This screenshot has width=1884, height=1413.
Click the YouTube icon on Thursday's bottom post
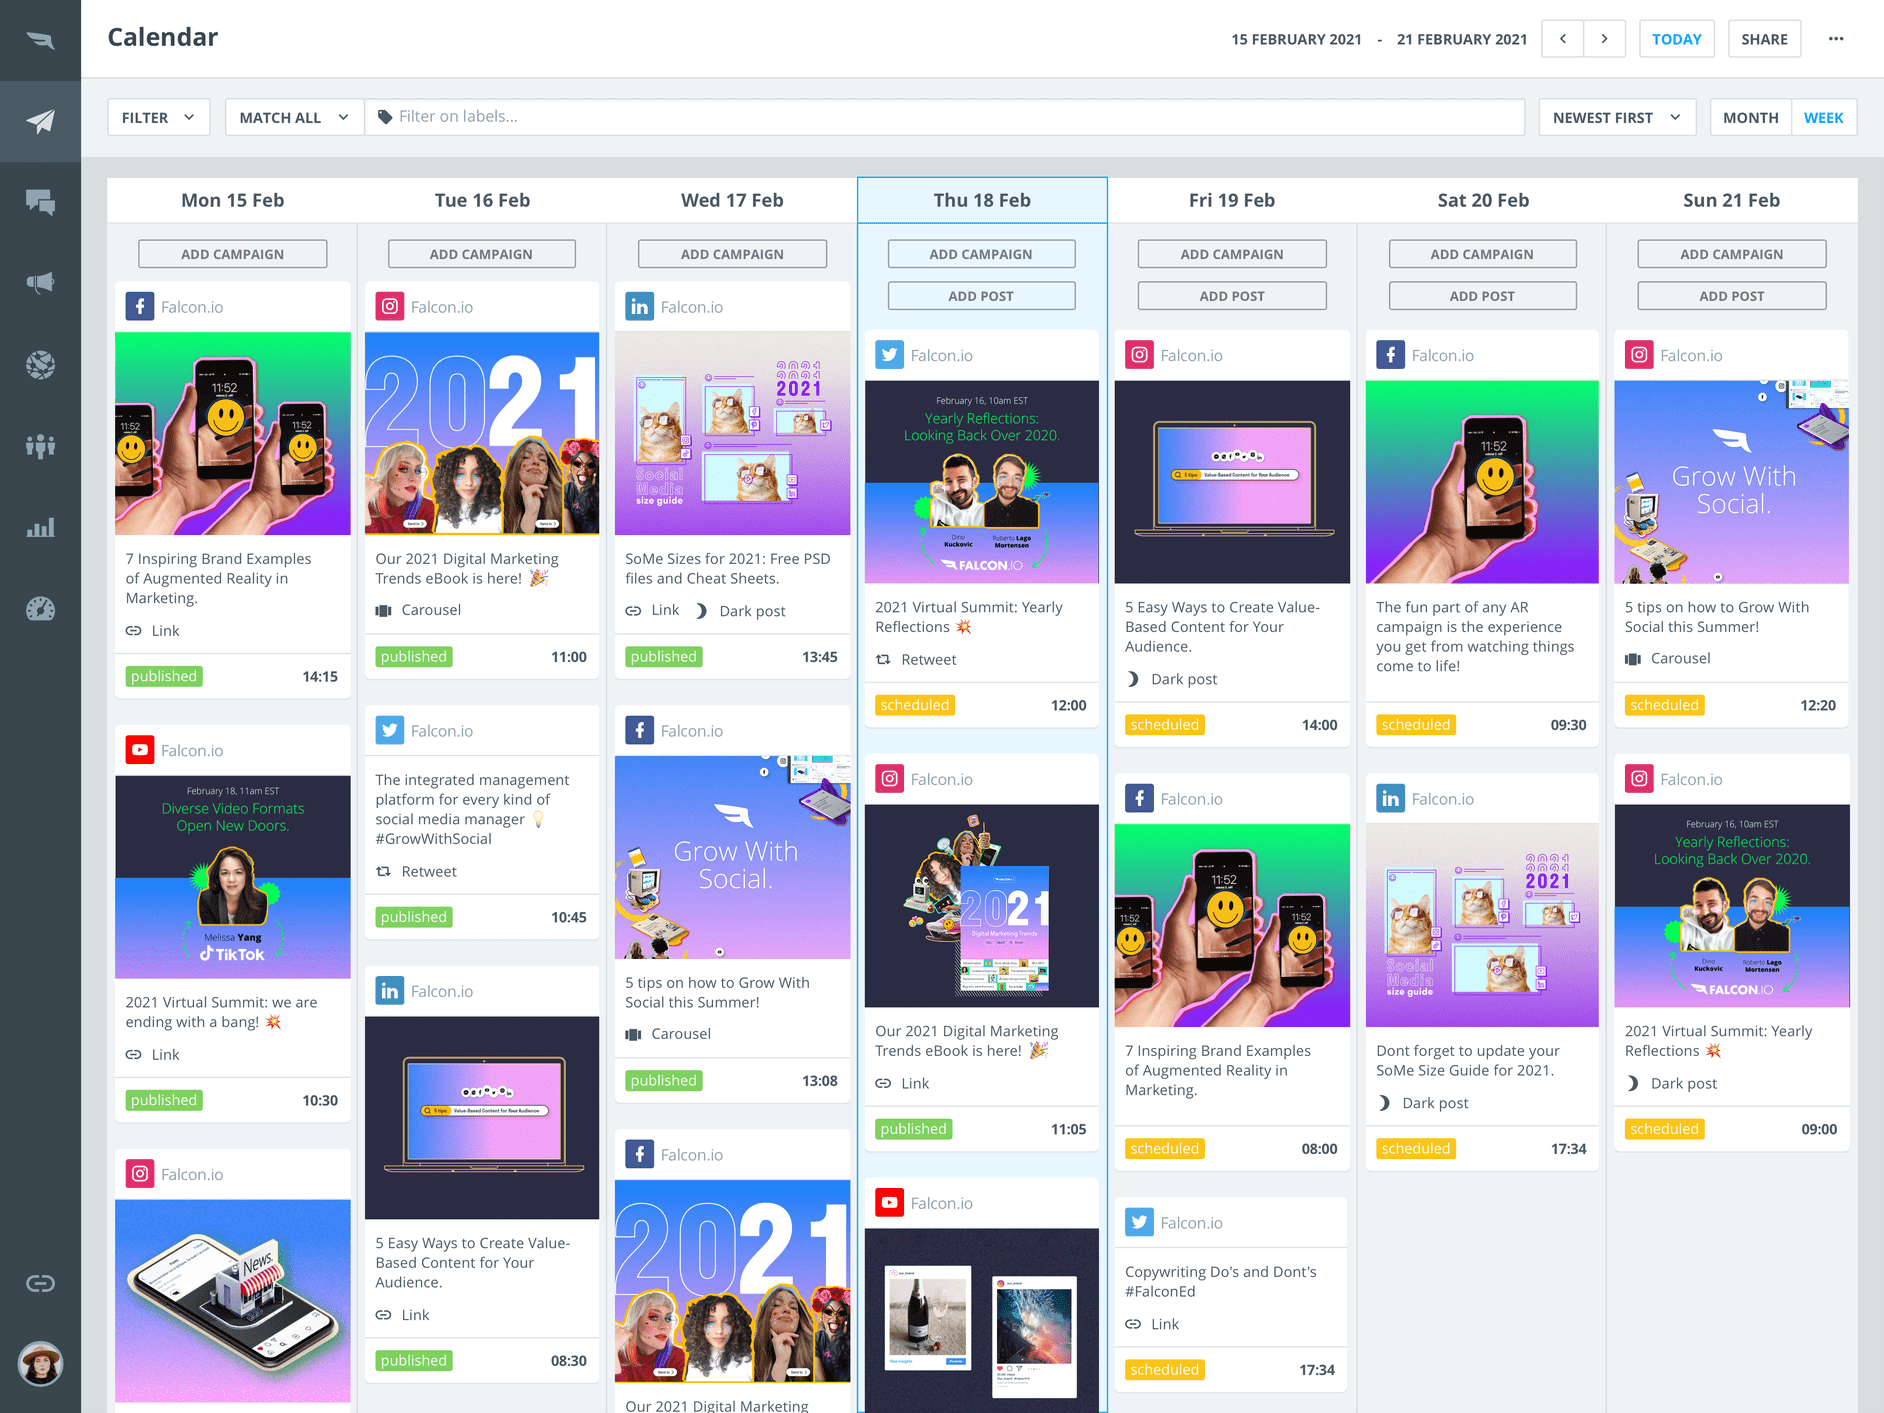(x=889, y=1202)
